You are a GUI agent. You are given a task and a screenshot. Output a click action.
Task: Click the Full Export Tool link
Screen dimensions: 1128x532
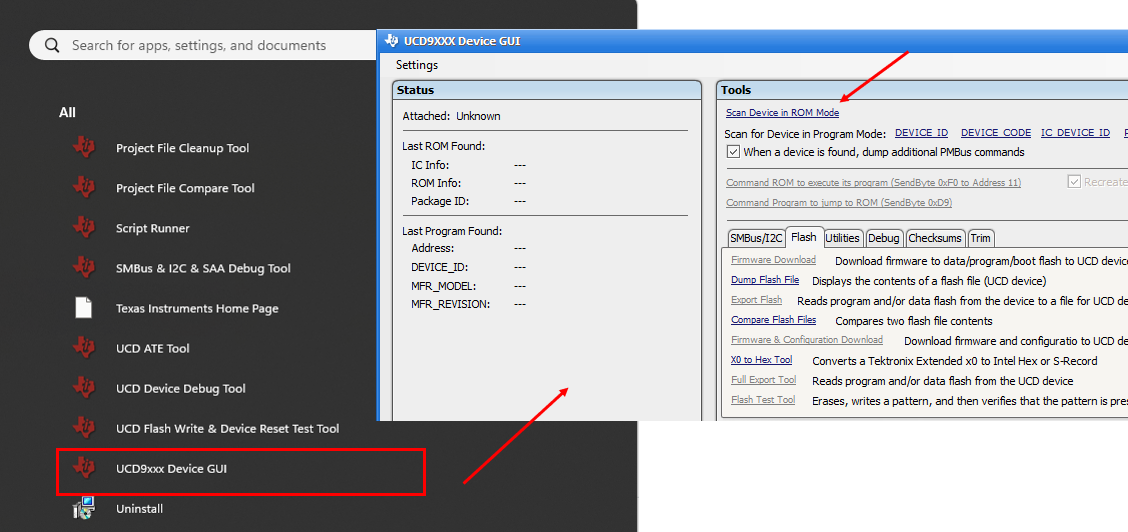(763, 380)
